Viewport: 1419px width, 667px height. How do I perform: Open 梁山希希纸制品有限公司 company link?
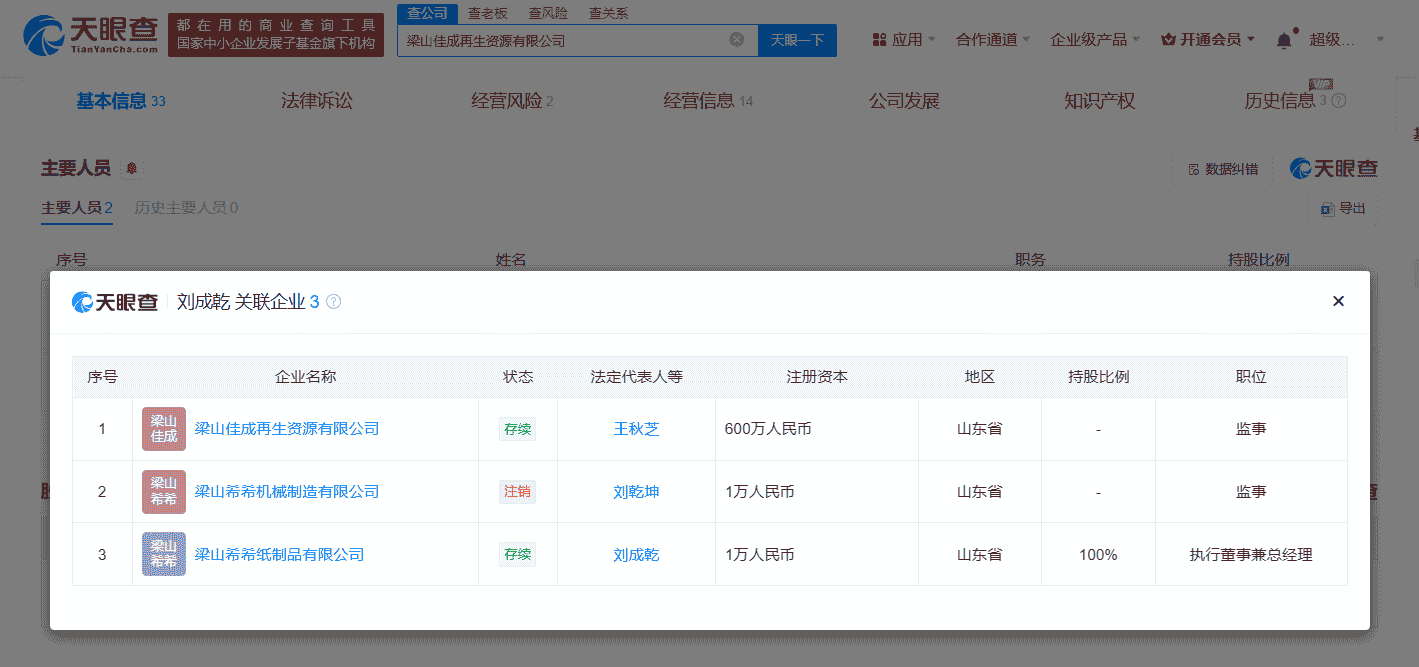[x=278, y=554]
